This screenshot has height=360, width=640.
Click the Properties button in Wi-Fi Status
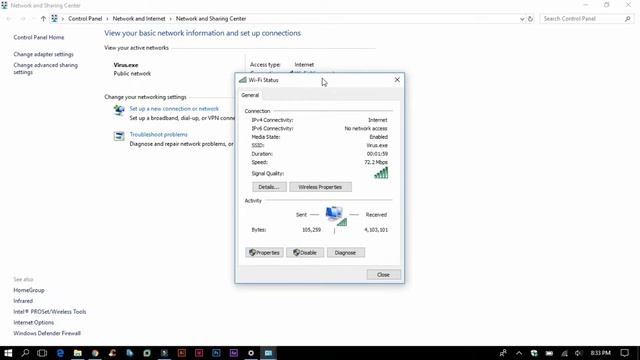click(264, 253)
